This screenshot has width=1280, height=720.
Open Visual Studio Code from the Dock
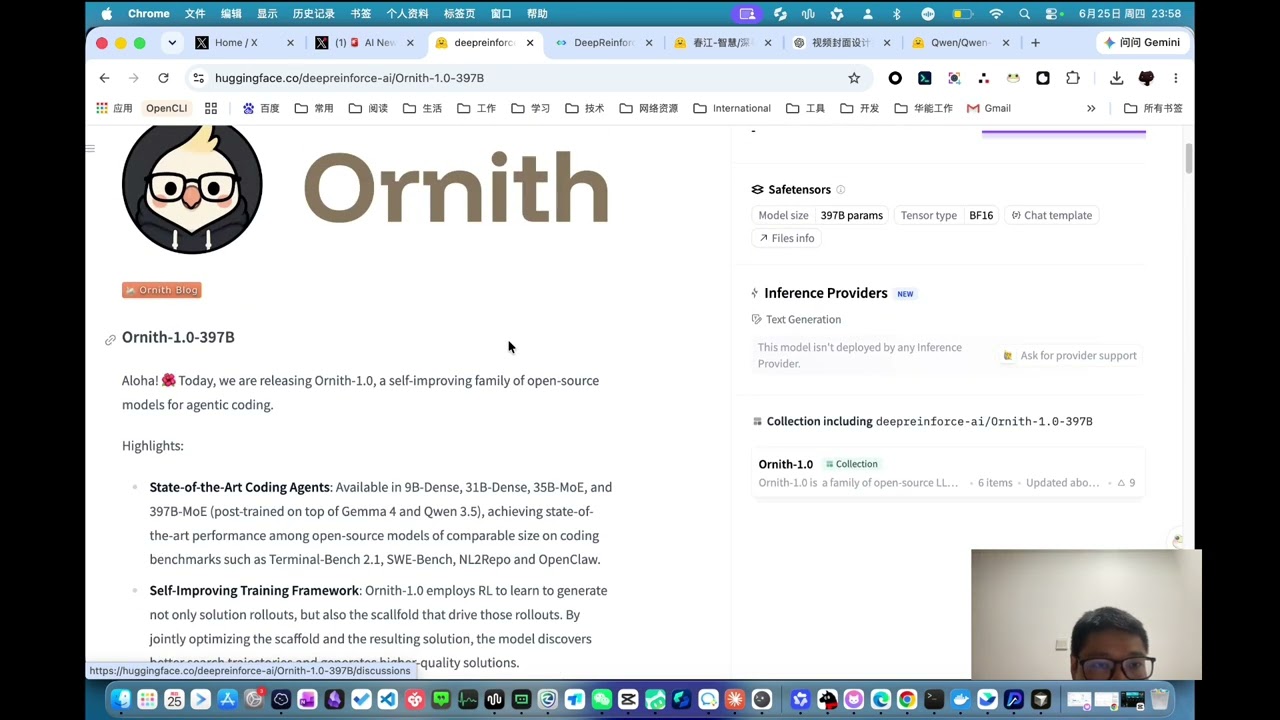(x=388, y=700)
